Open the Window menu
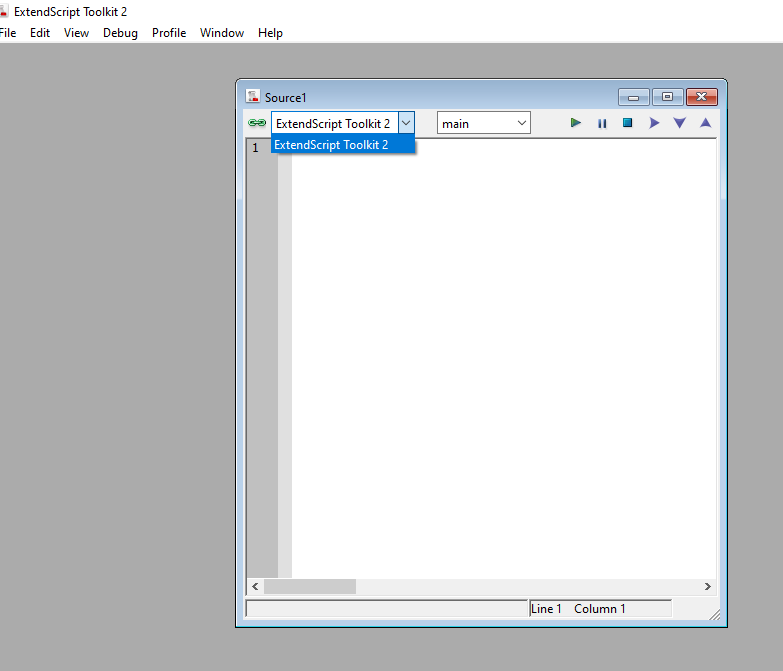783x671 pixels. (x=222, y=33)
